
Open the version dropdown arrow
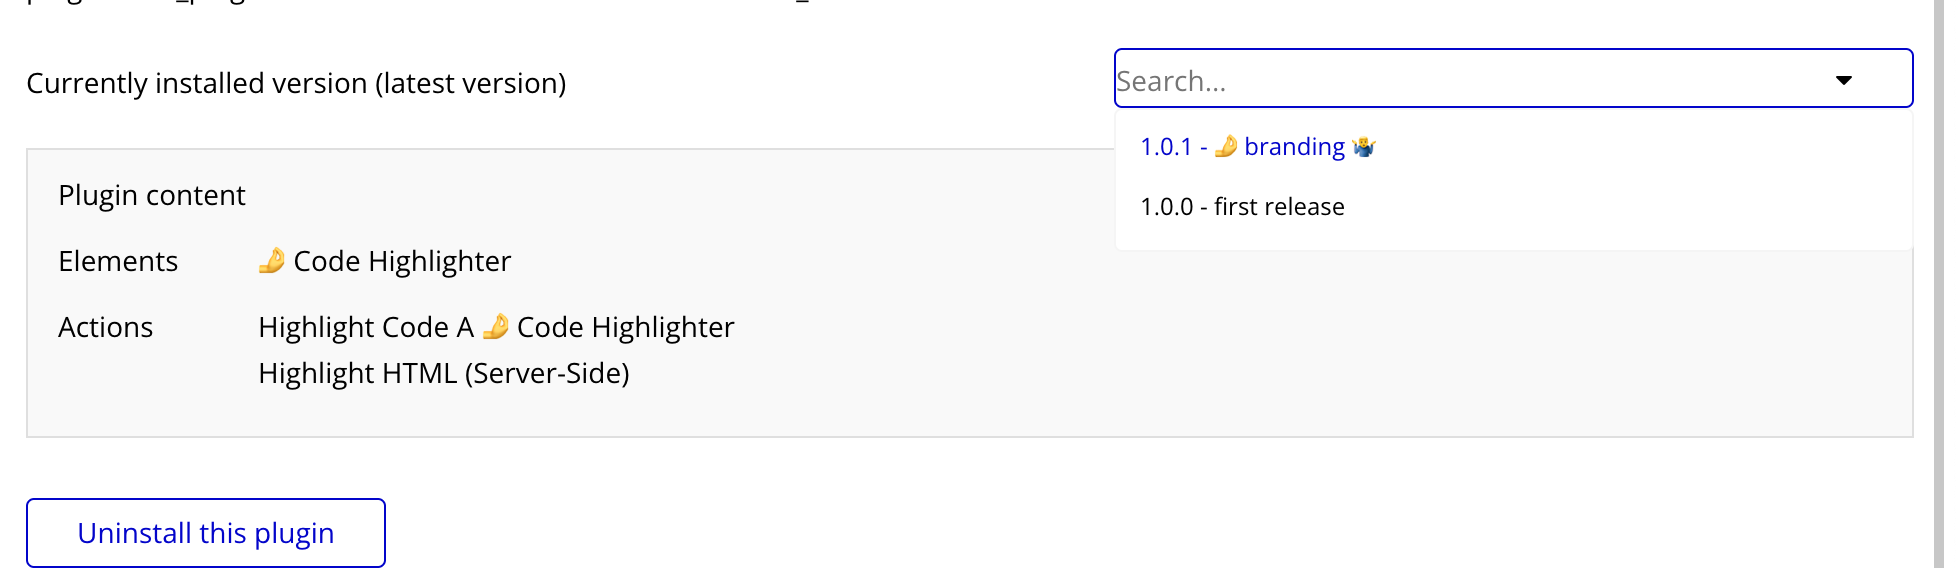point(1844,80)
